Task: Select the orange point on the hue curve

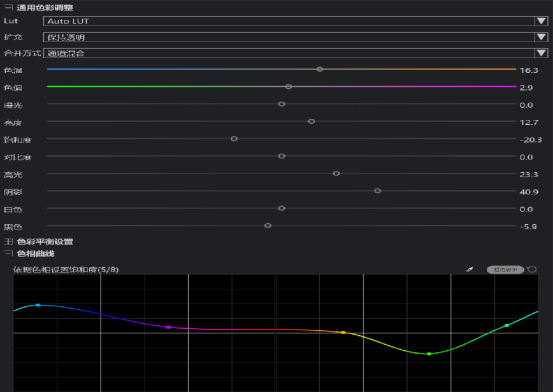Action: click(x=343, y=332)
